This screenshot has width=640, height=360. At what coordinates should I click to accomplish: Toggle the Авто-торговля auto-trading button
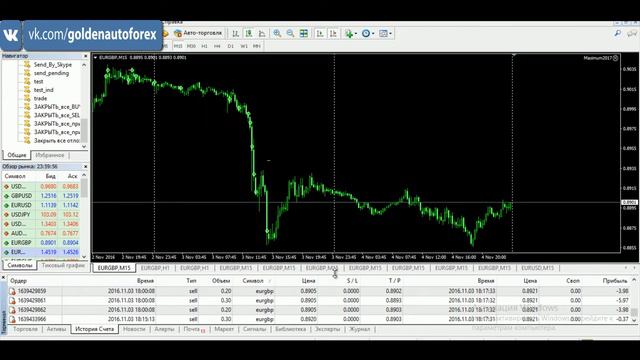pos(198,33)
